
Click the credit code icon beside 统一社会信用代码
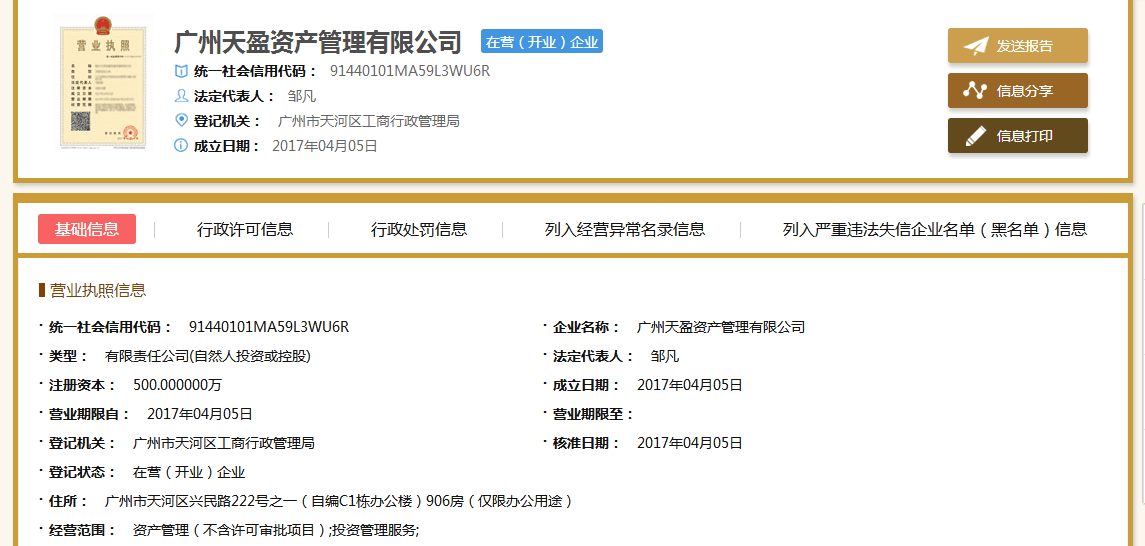click(x=181, y=72)
